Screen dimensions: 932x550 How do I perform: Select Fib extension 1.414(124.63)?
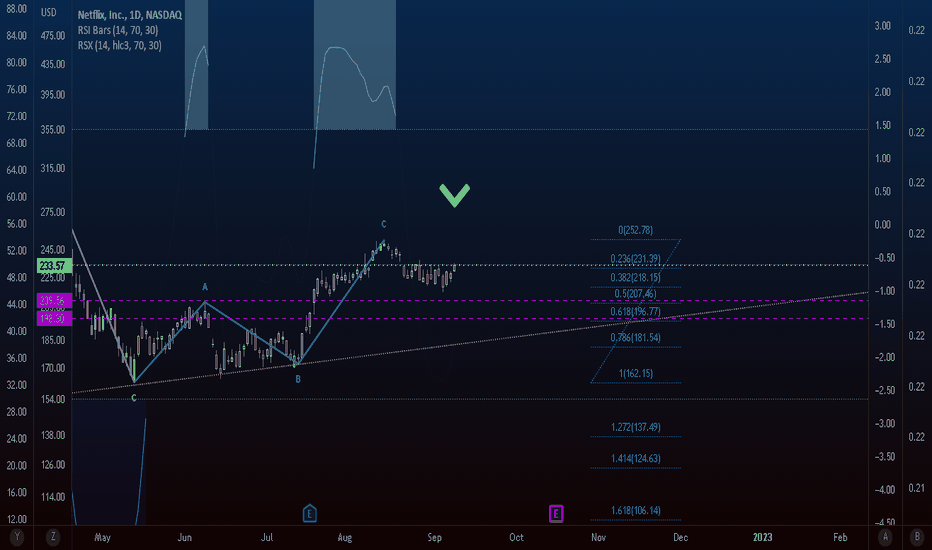point(635,458)
